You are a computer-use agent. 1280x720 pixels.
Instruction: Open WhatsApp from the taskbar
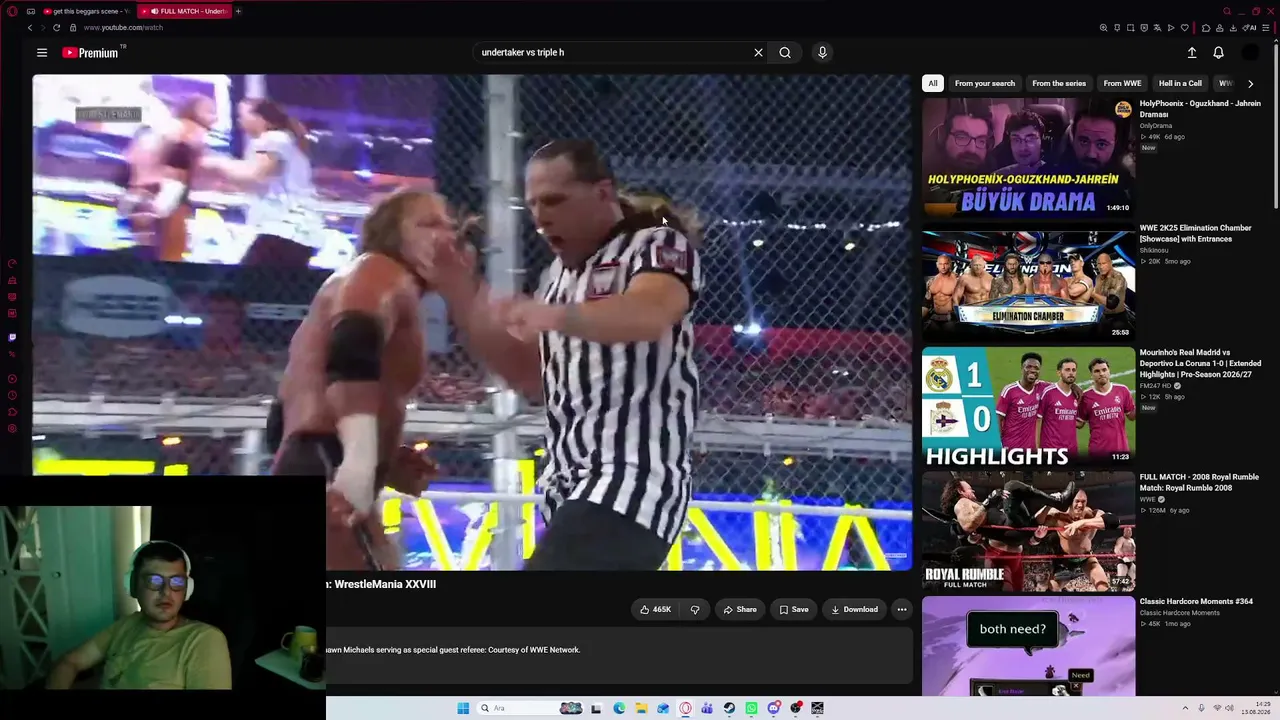(751, 708)
